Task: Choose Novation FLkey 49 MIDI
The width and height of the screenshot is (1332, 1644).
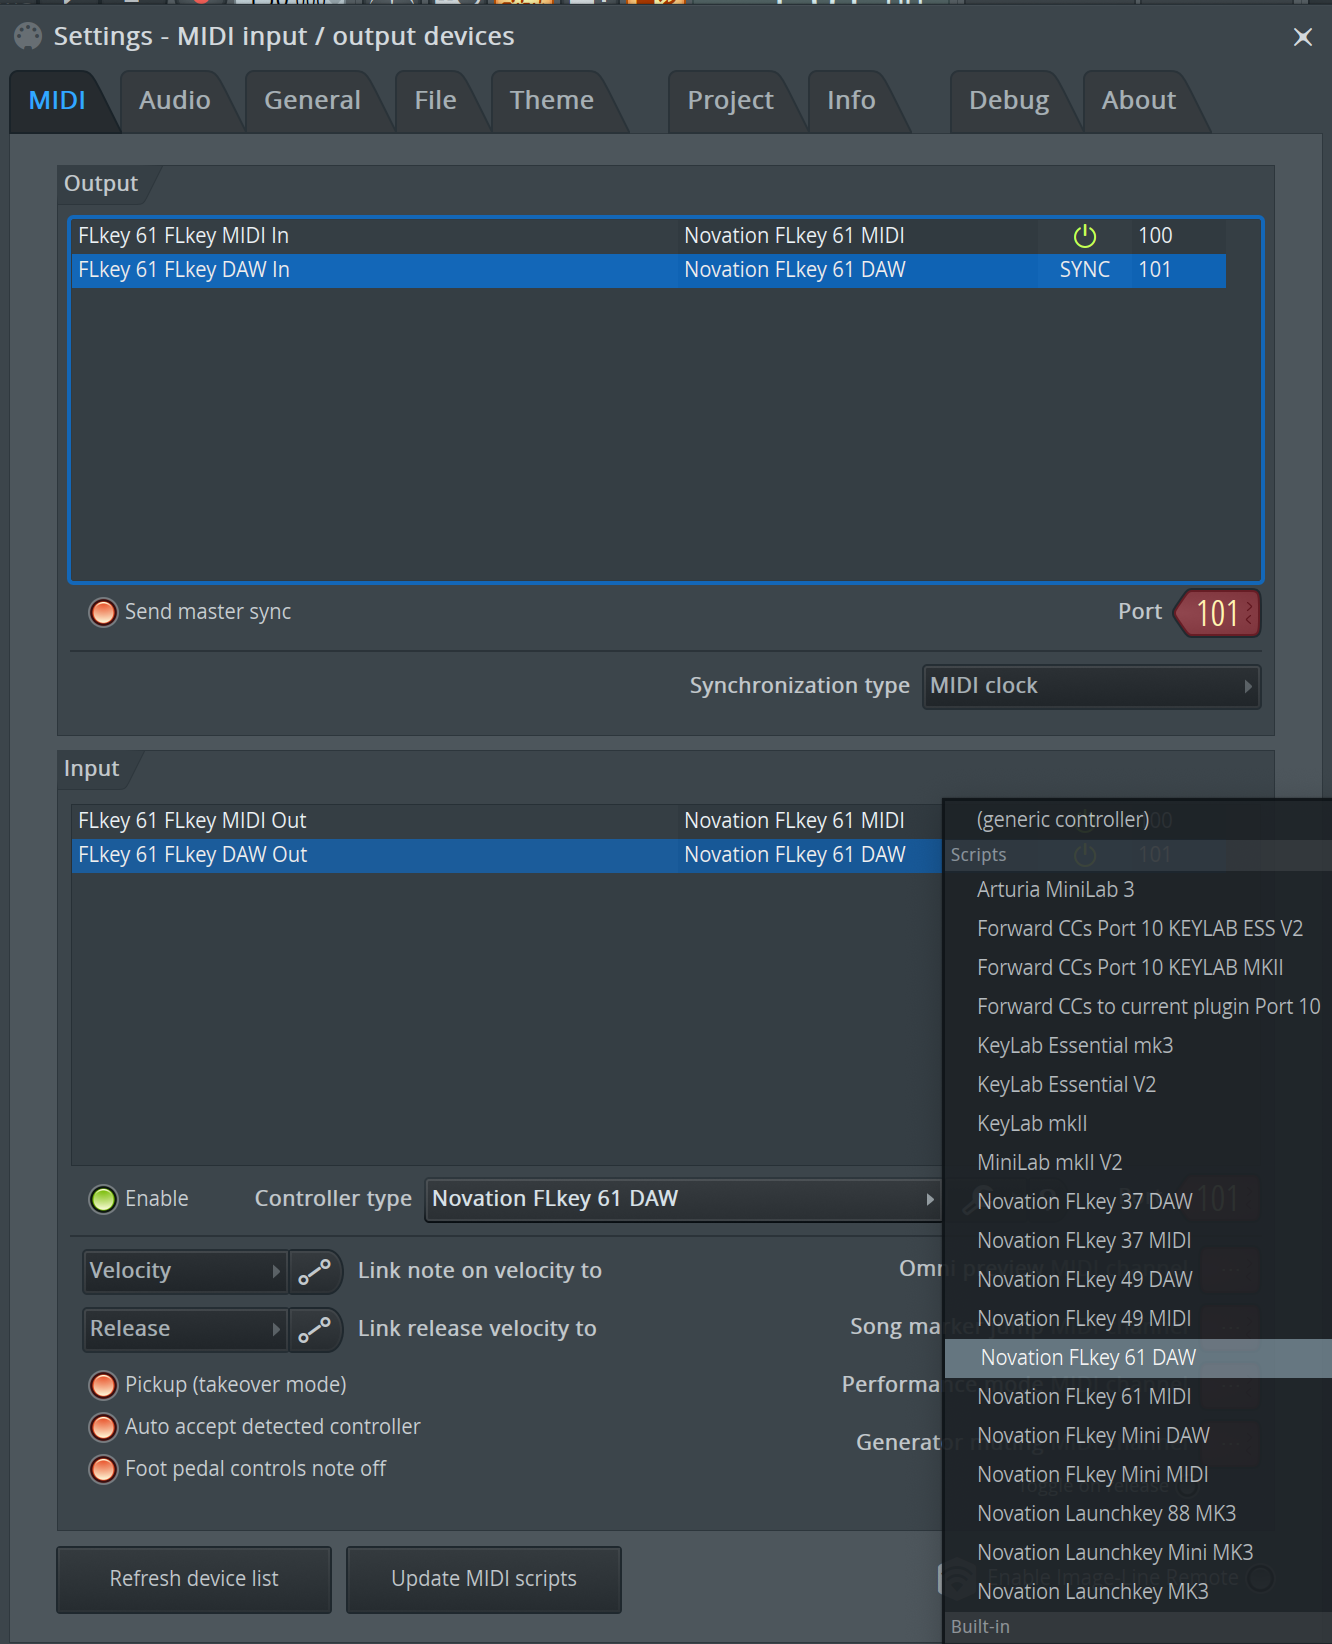Action: pos(1138,1319)
